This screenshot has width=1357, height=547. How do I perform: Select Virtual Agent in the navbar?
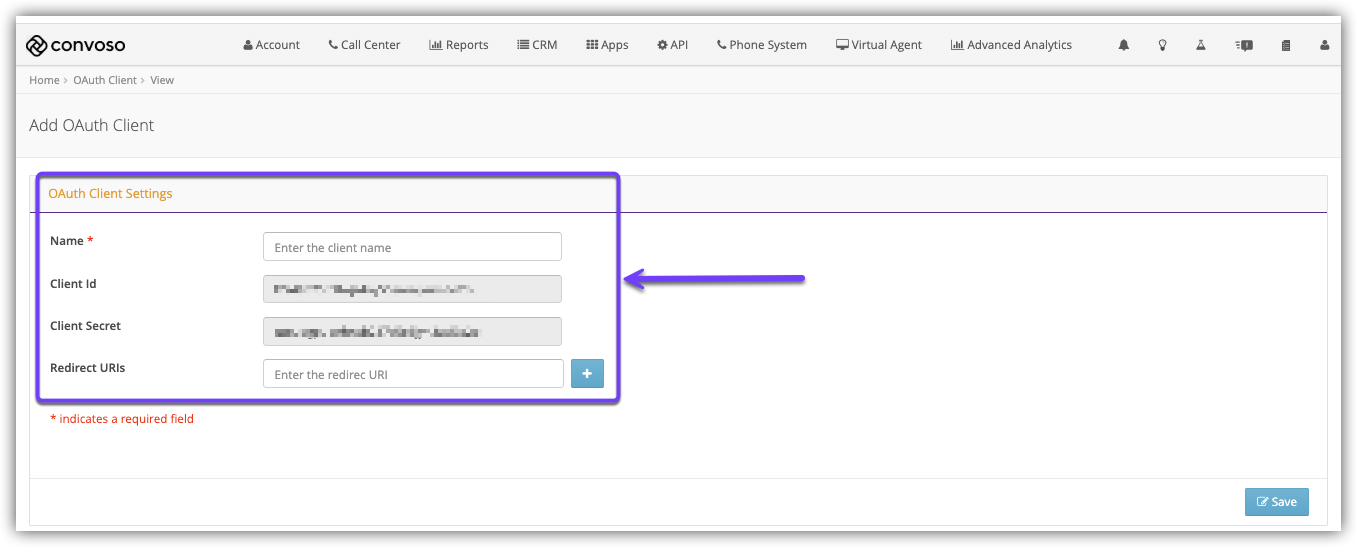(879, 45)
